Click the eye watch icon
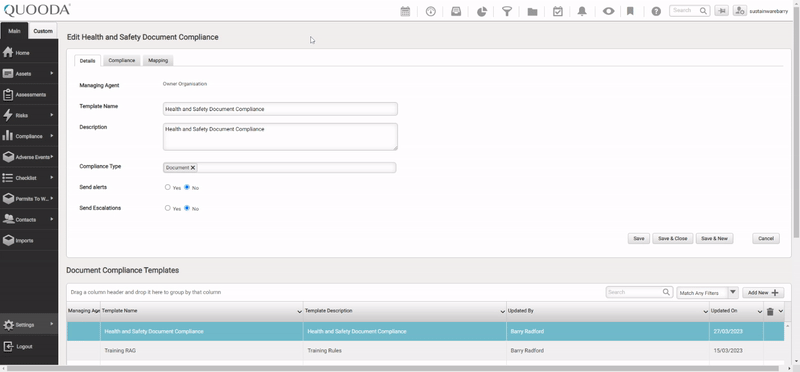This screenshot has height=372, width=800. (608, 11)
